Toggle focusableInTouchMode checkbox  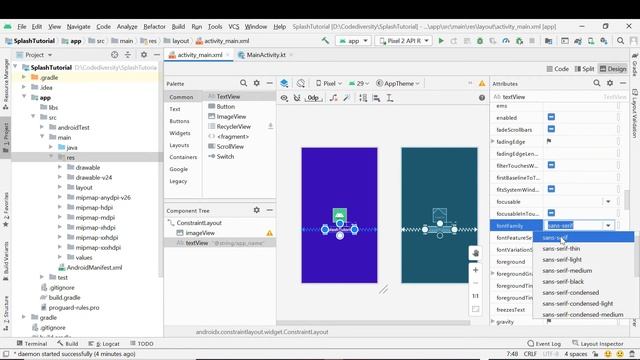pyautogui.click(x=551, y=213)
